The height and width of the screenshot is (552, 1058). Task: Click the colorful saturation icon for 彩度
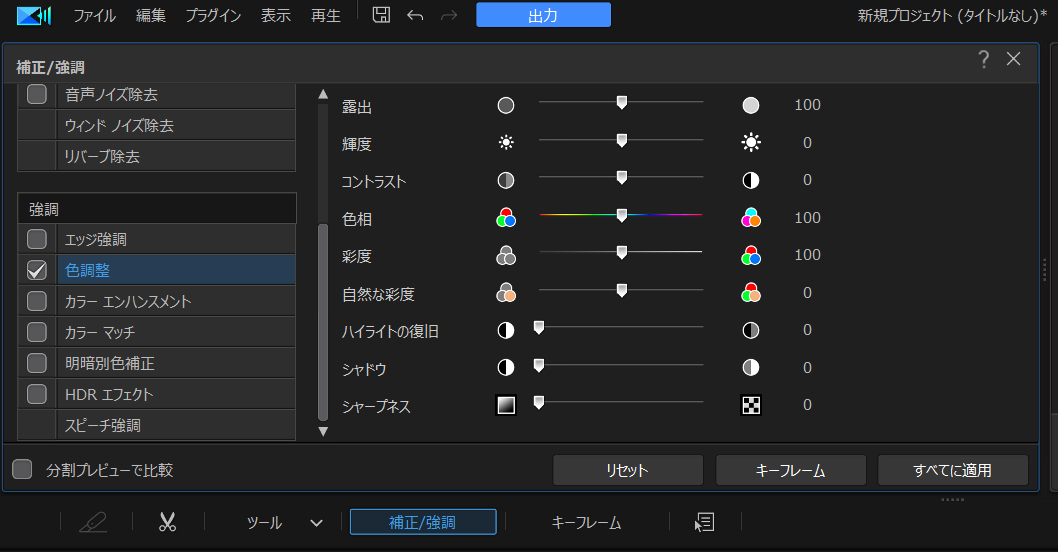click(750, 255)
